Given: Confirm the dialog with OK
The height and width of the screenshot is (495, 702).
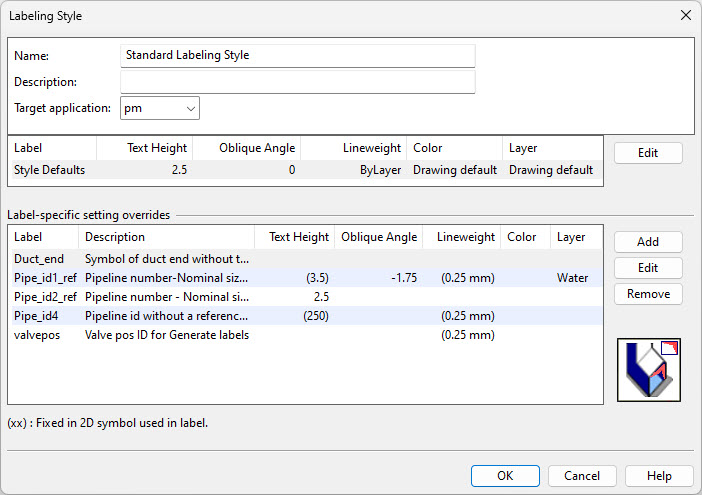Looking at the screenshot, I should pos(505,476).
